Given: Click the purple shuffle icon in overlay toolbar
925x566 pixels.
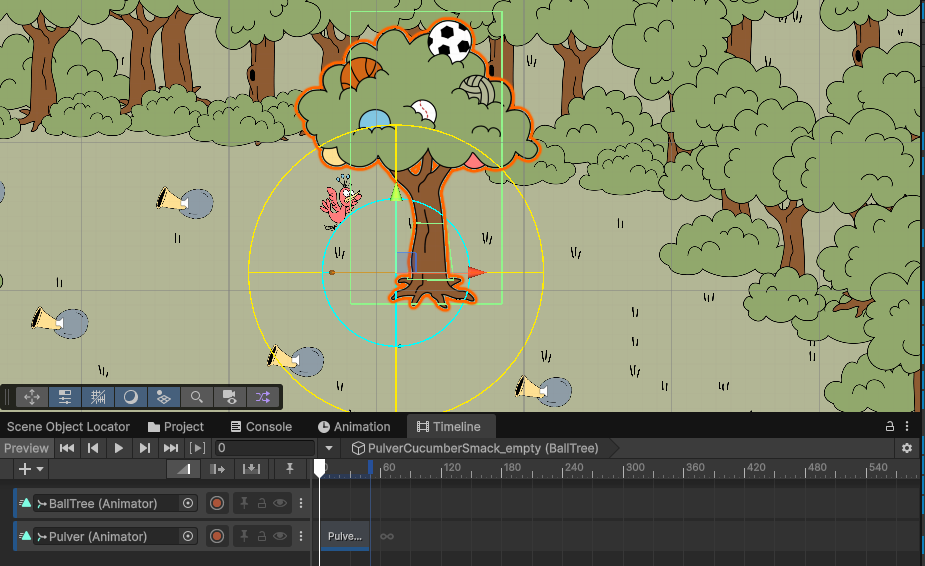Looking at the screenshot, I should 262,397.
